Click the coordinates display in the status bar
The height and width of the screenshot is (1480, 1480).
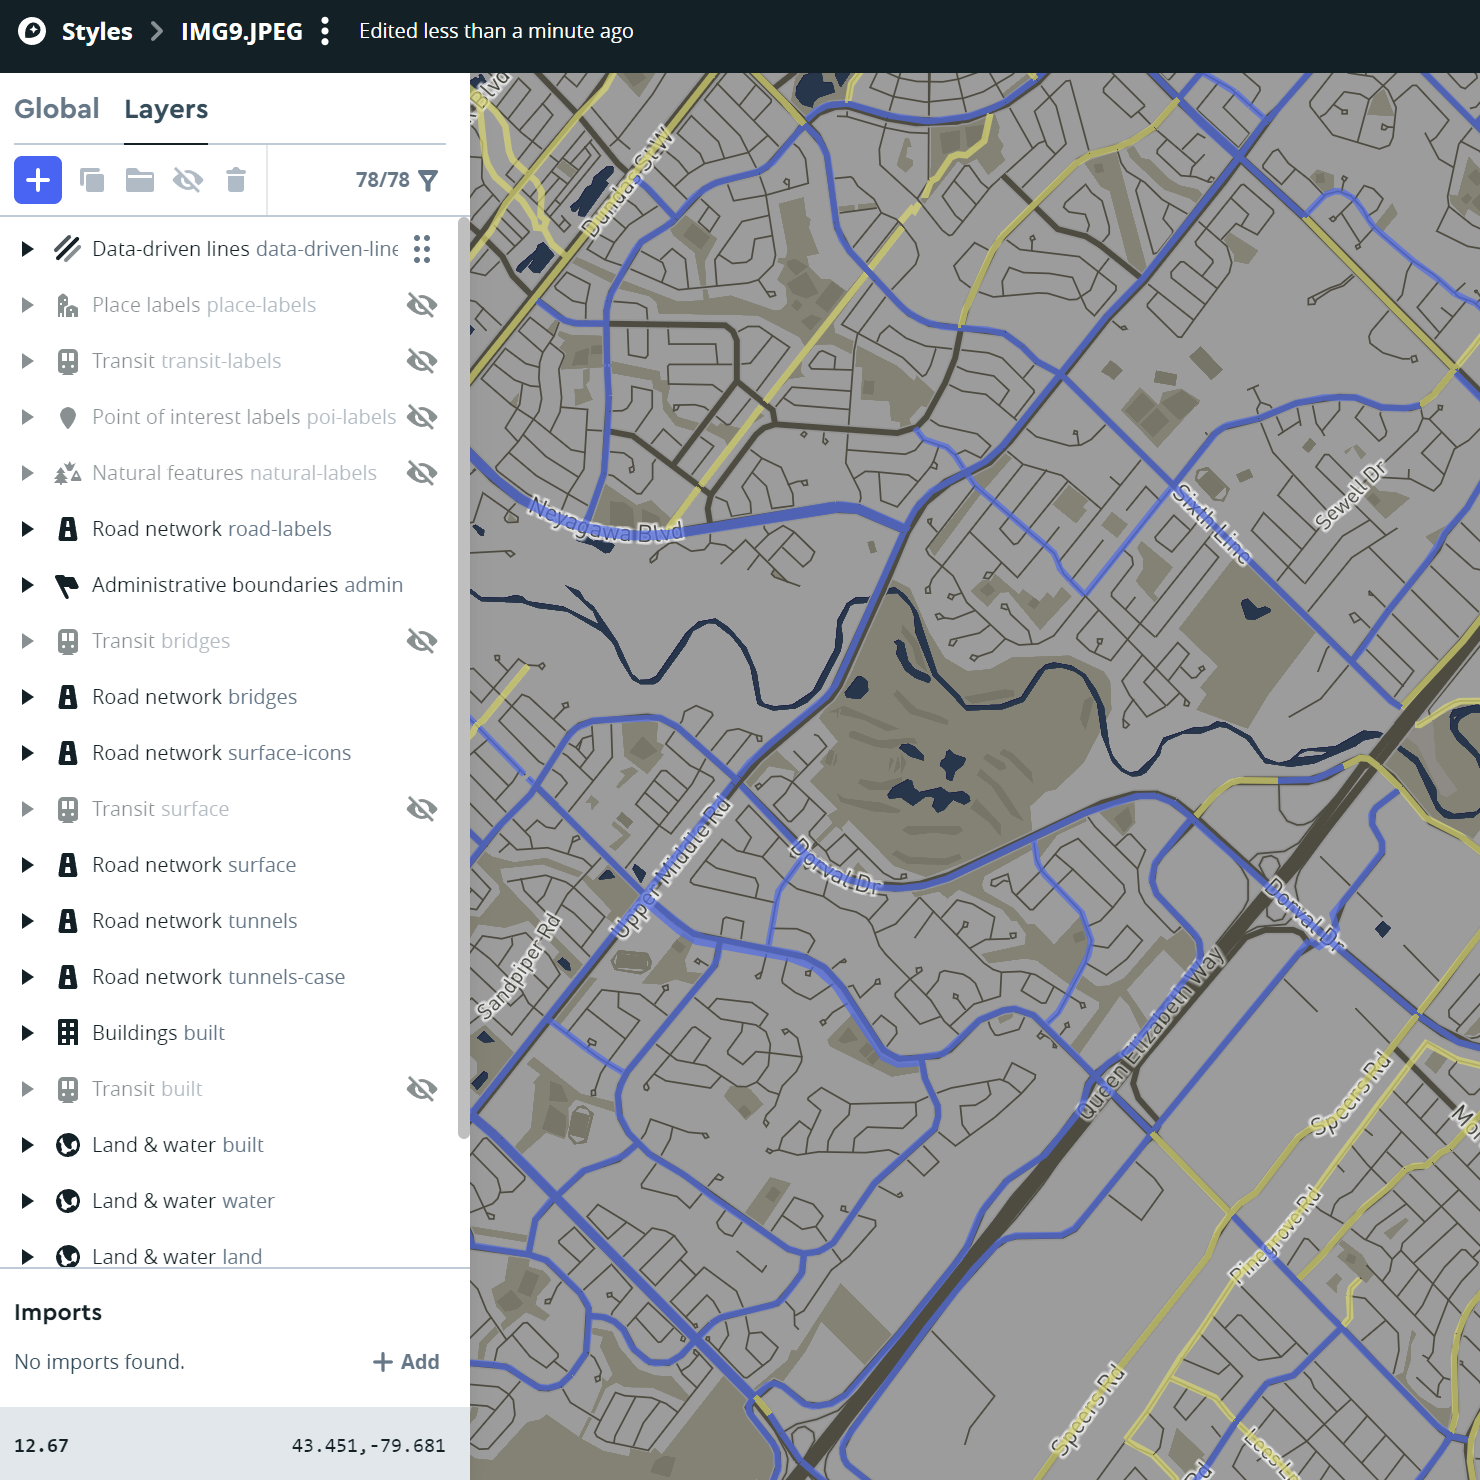point(368,1445)
